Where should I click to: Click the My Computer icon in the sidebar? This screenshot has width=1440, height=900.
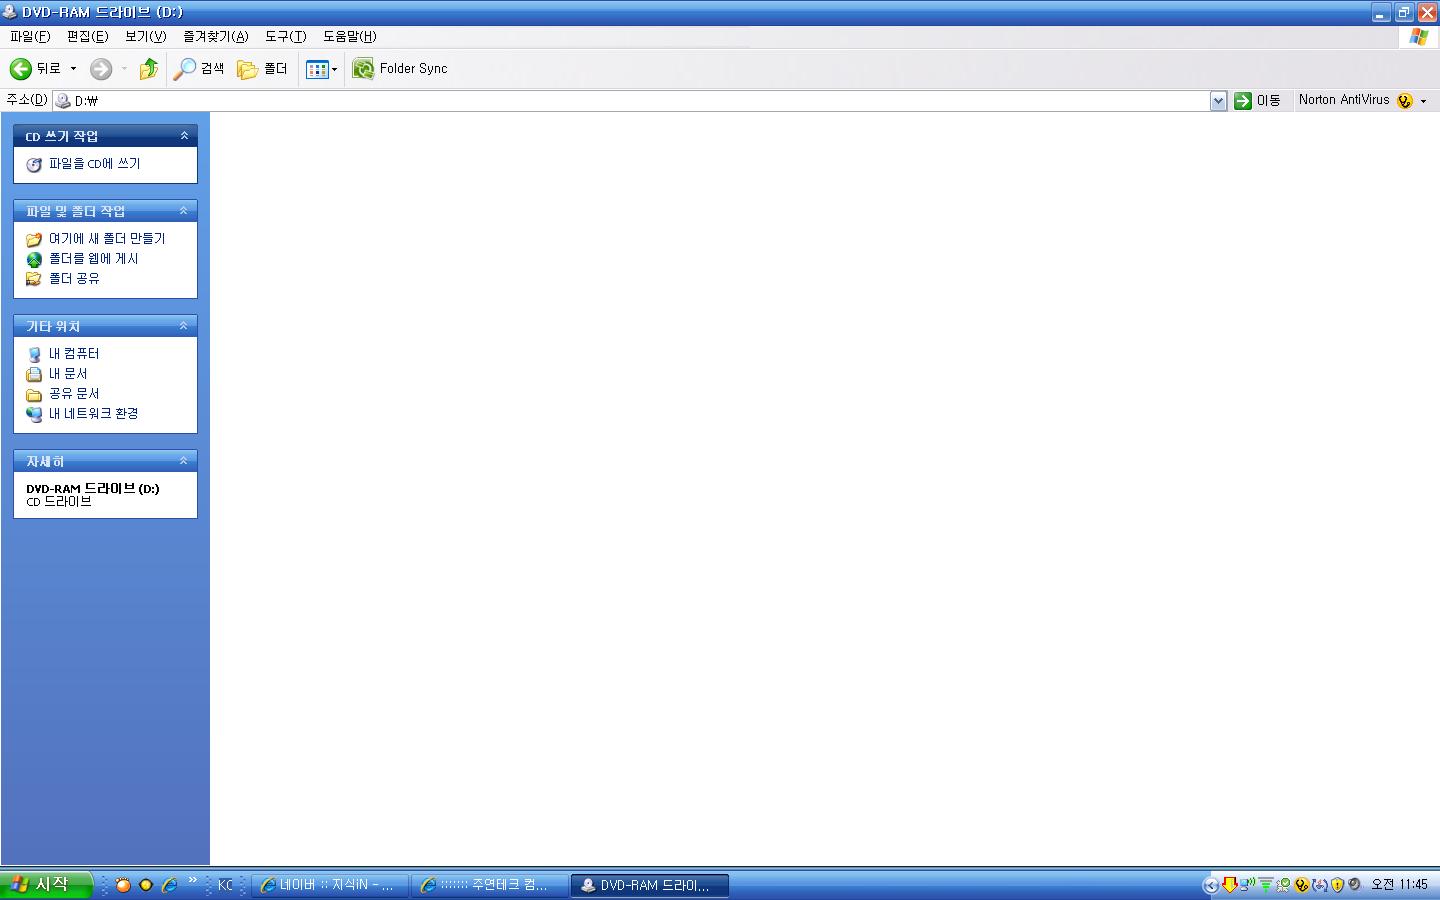pos(34,354)
